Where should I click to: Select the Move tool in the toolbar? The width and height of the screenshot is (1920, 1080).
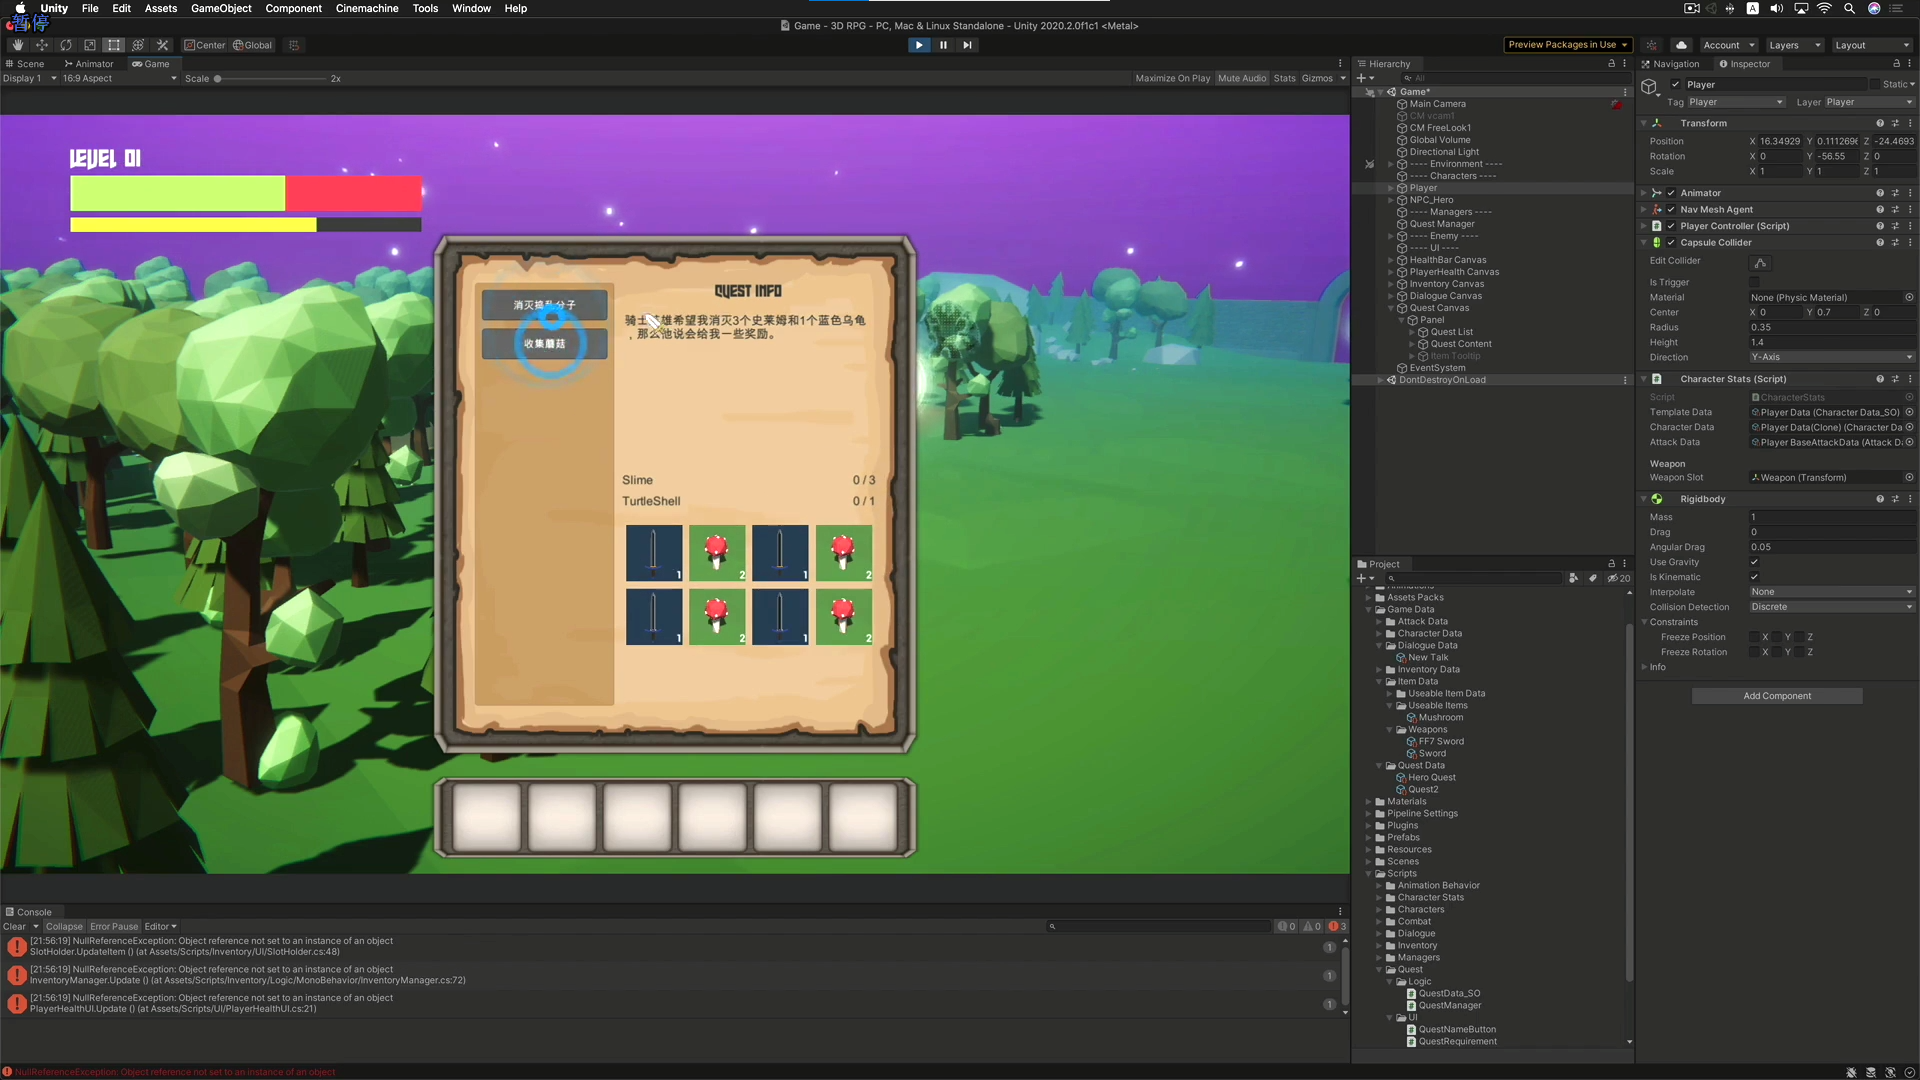coord(42,45)
